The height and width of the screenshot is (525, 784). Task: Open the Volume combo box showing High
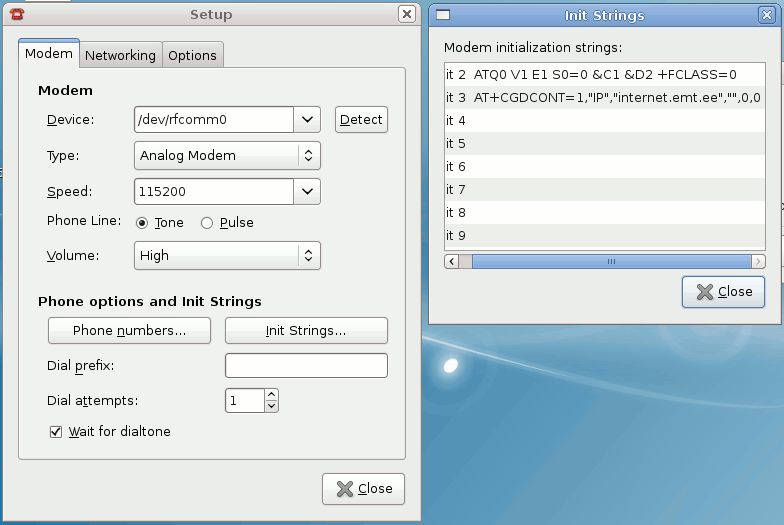(x=227, y=256)
